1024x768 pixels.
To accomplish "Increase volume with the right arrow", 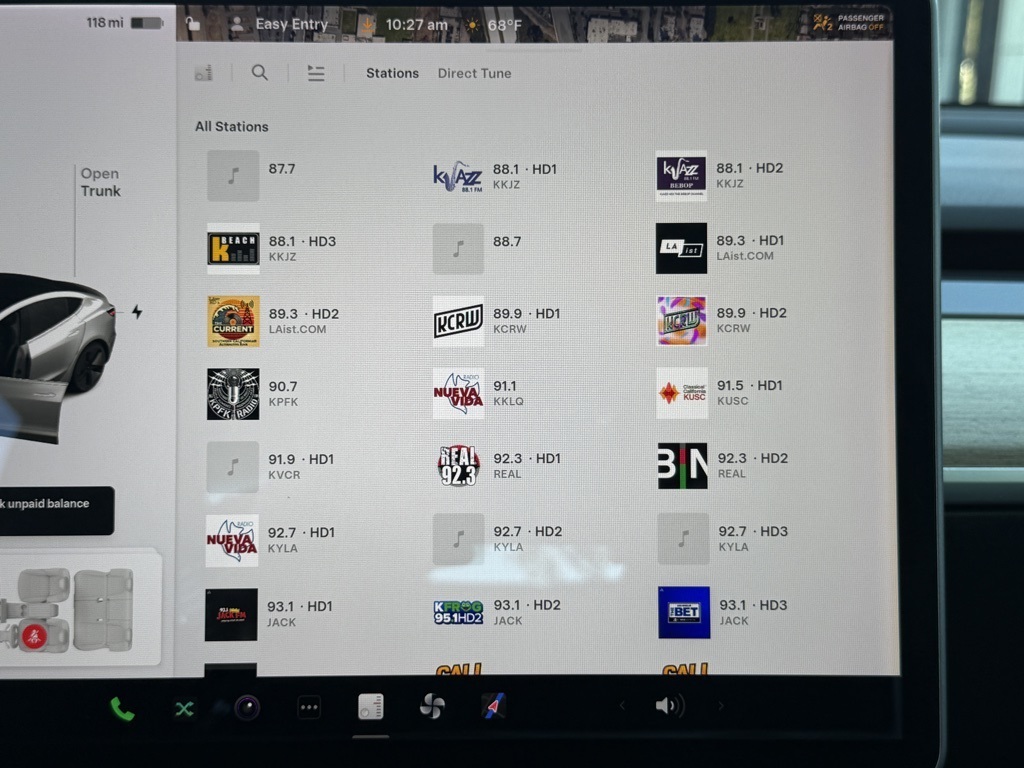I will [721, 706].
